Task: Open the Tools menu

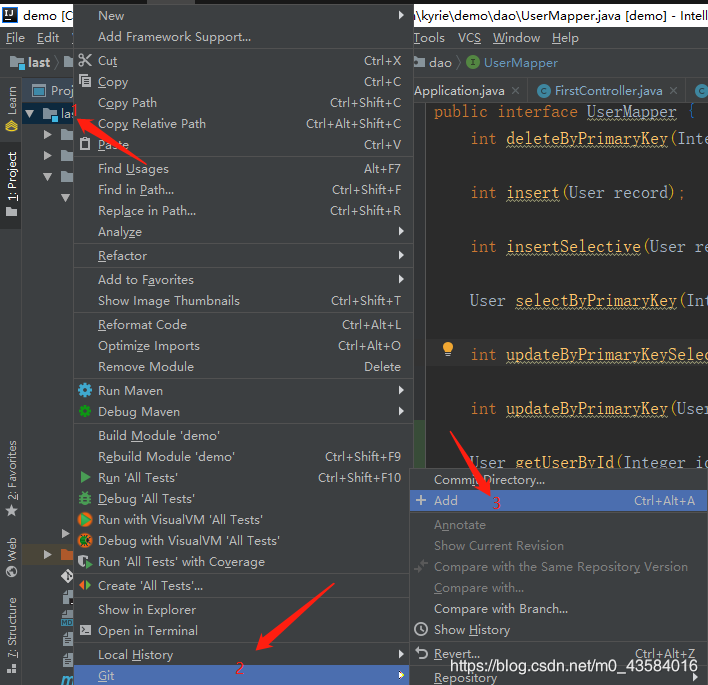Action: [x=429, y=38]
